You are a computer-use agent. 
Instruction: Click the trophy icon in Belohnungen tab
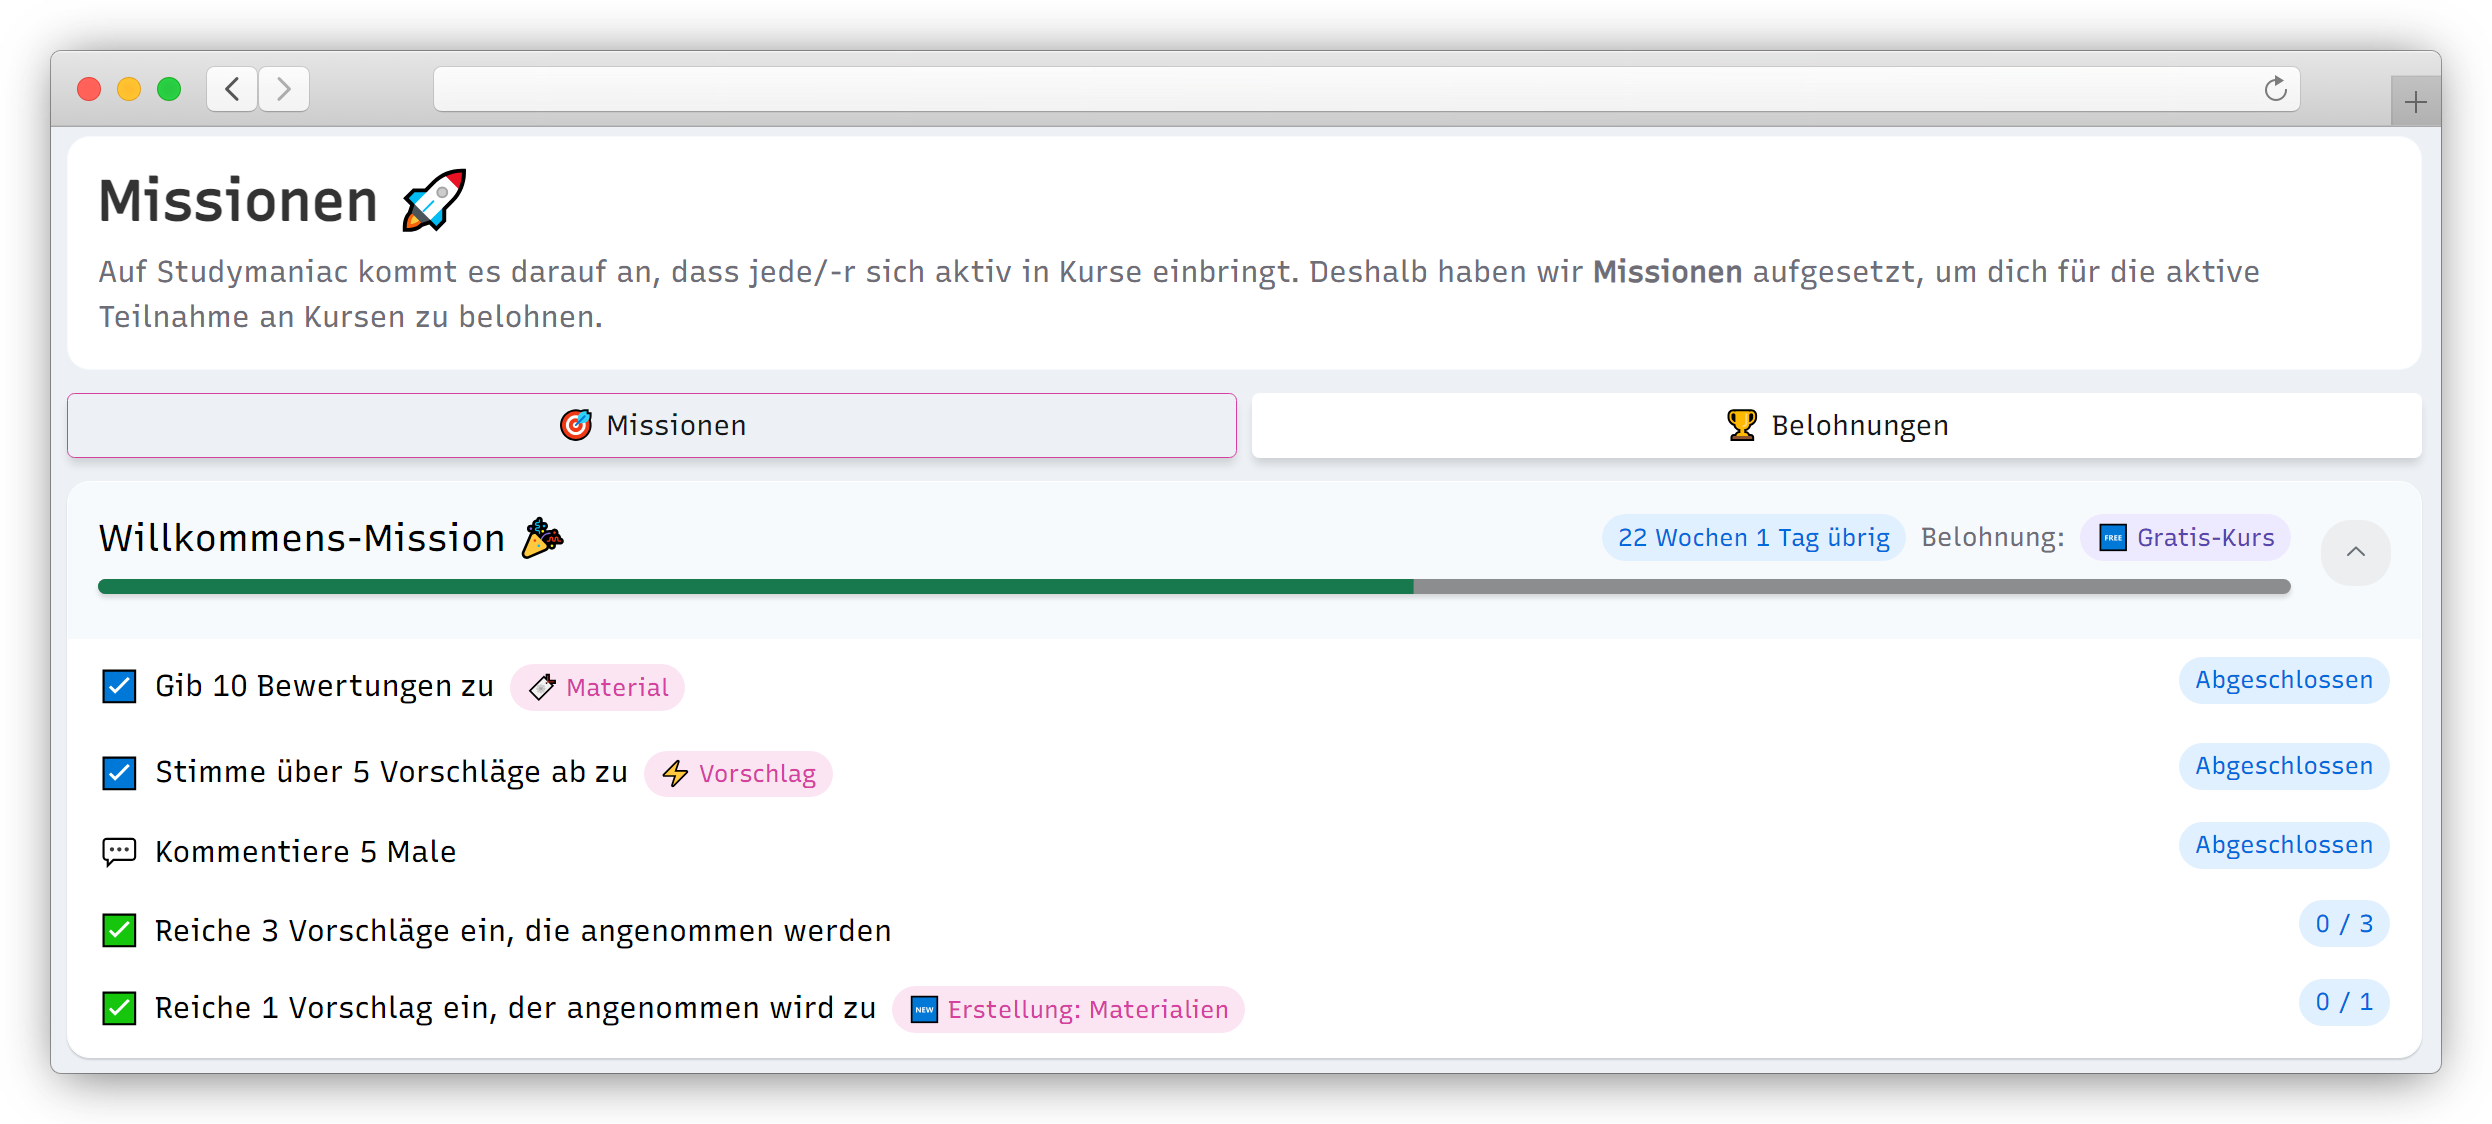pyautogui.click(x=1741, y=425)
